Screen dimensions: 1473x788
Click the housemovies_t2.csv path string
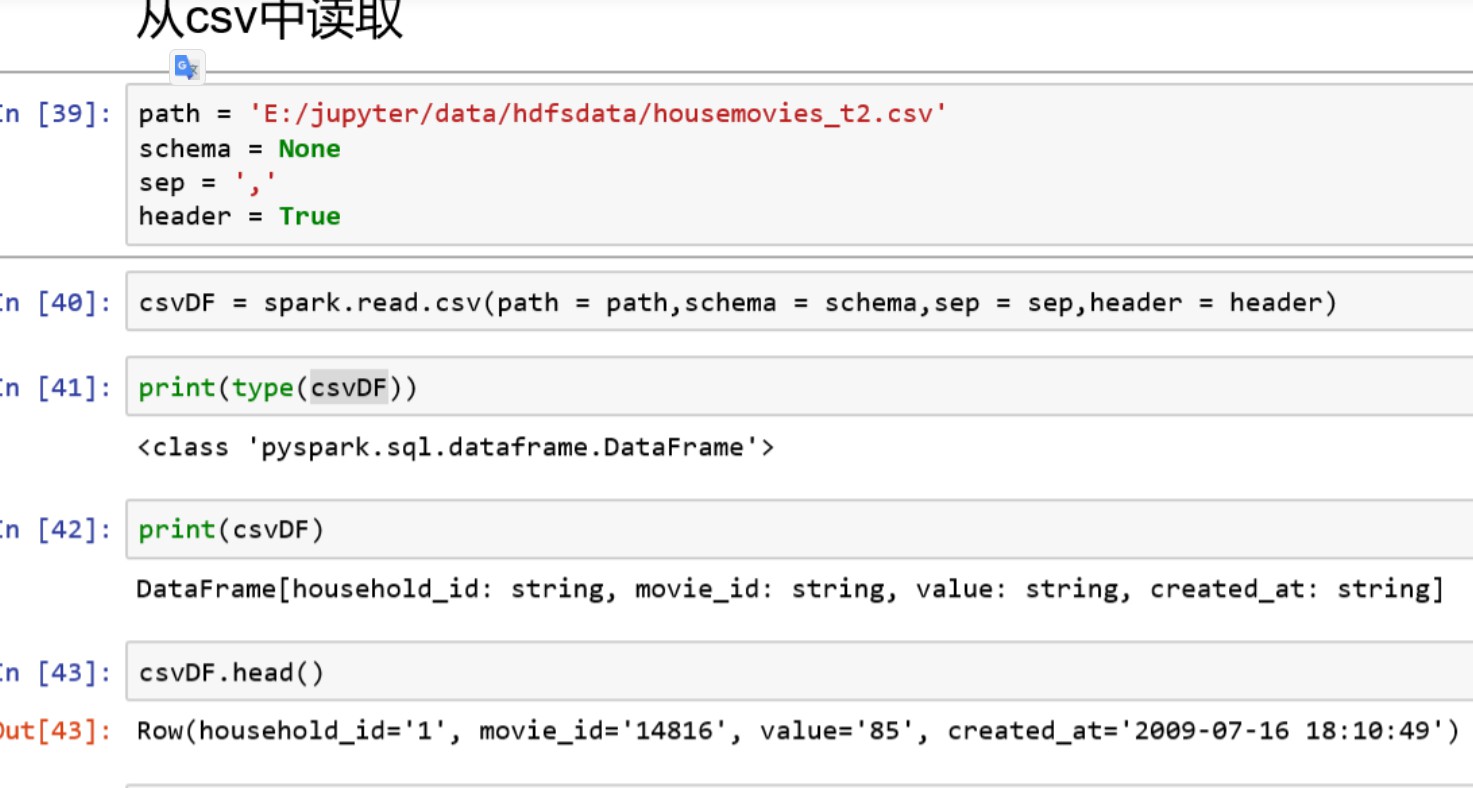598,114
